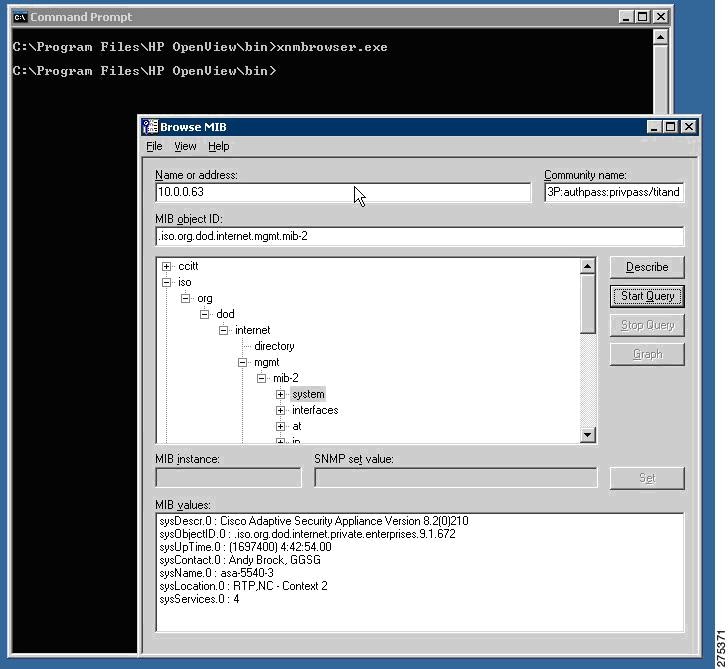This screenshot has width=728, height=669.
Task: Collapse the dod tree node
Action: coord(204,314)
